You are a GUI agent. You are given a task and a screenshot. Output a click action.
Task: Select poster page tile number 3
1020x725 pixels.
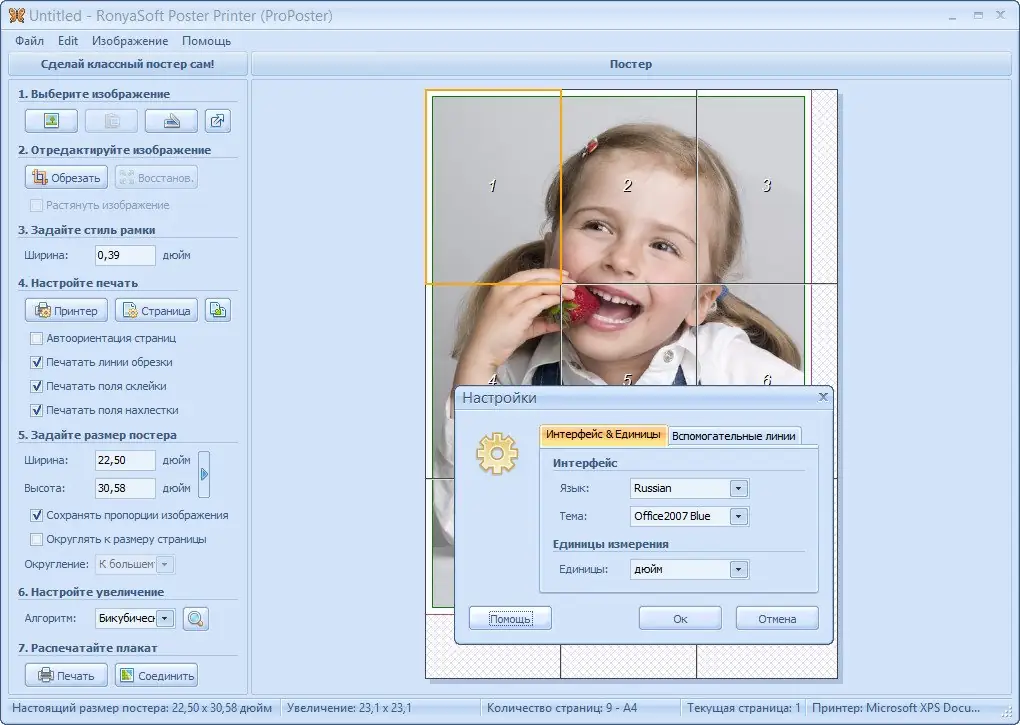766,187
